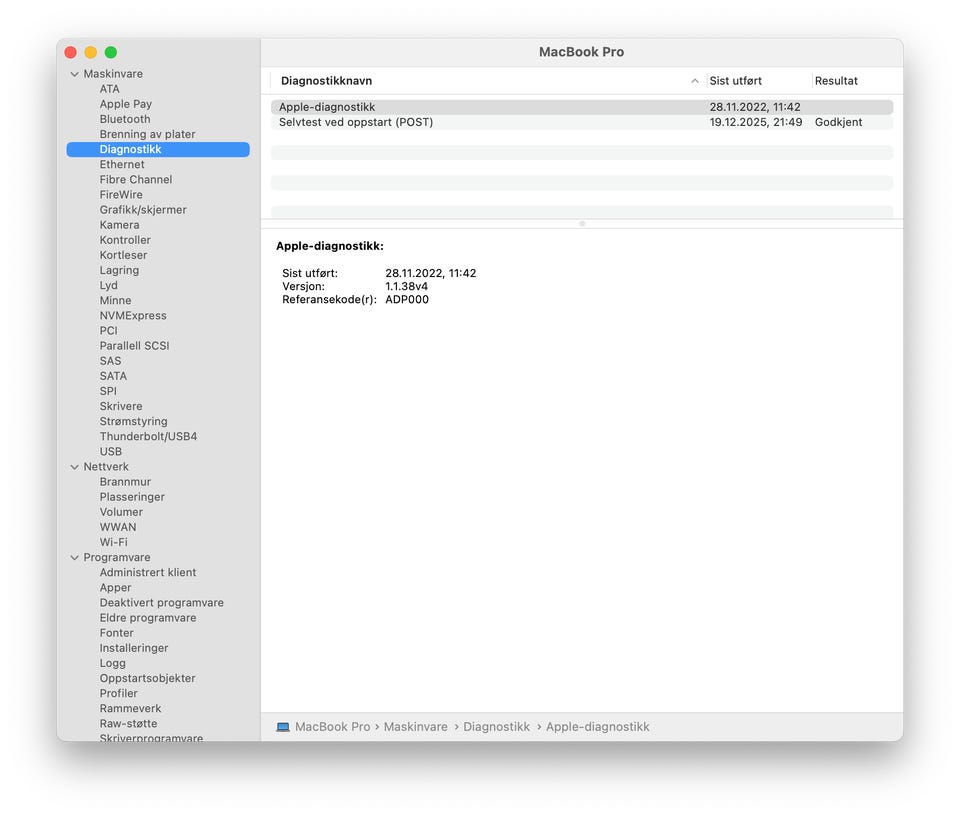Open Strømstyring in the sidebar
The width and height of the screenshot is (960, 816).
[x=133, y=422]
